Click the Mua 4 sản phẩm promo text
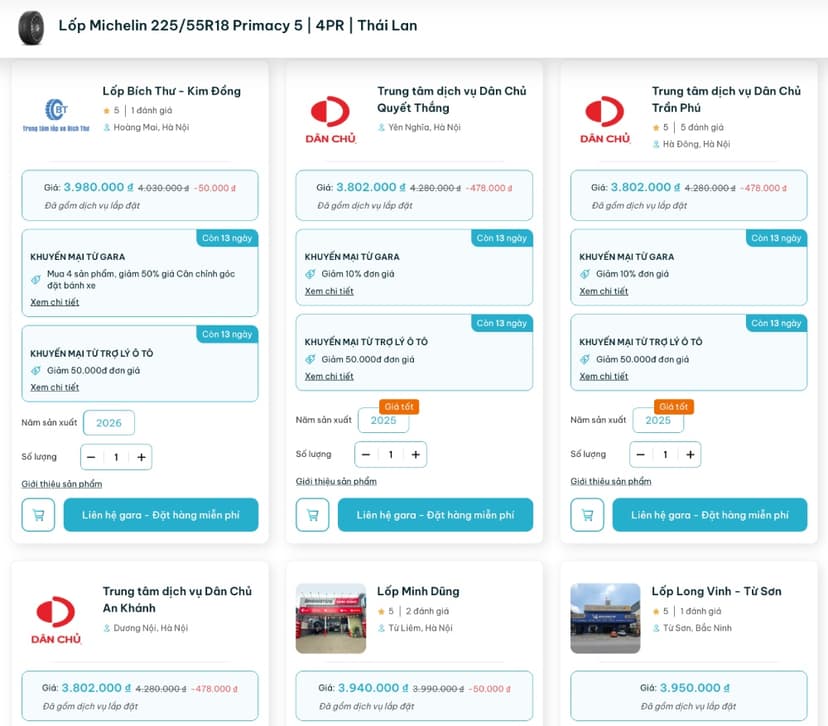This screenshot has height=726, width=828. (x=141, y=279)
